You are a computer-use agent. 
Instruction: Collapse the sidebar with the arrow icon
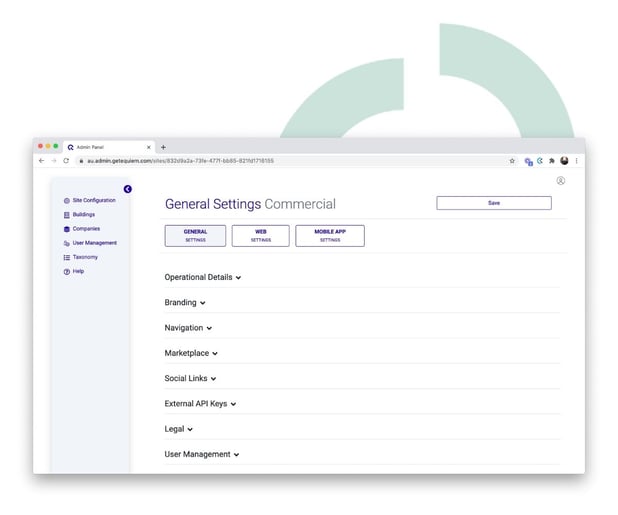pyautogui.click(x=127, y=189)
